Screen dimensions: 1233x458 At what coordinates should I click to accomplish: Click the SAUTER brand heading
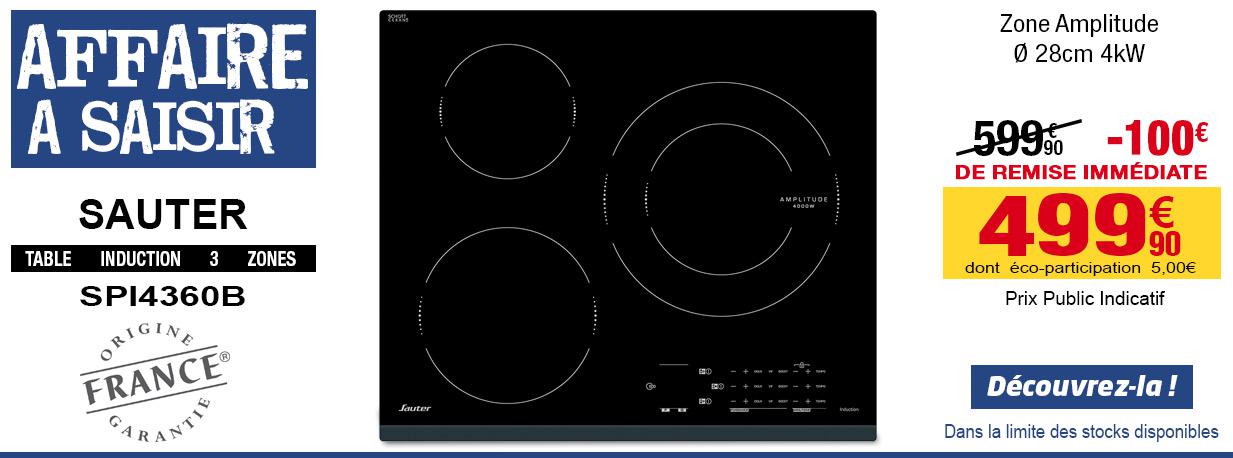[x=163, y=213]
